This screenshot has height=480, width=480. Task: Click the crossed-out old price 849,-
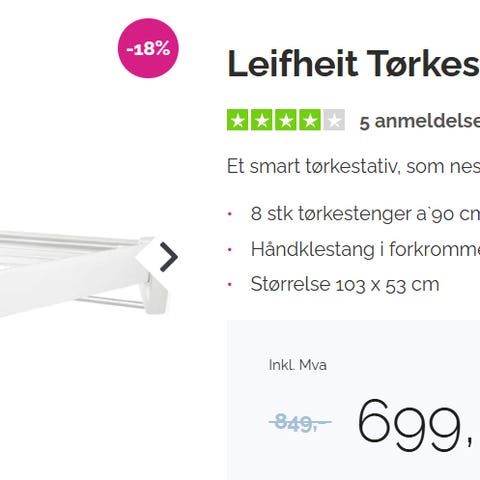click(x=300, y=422)
